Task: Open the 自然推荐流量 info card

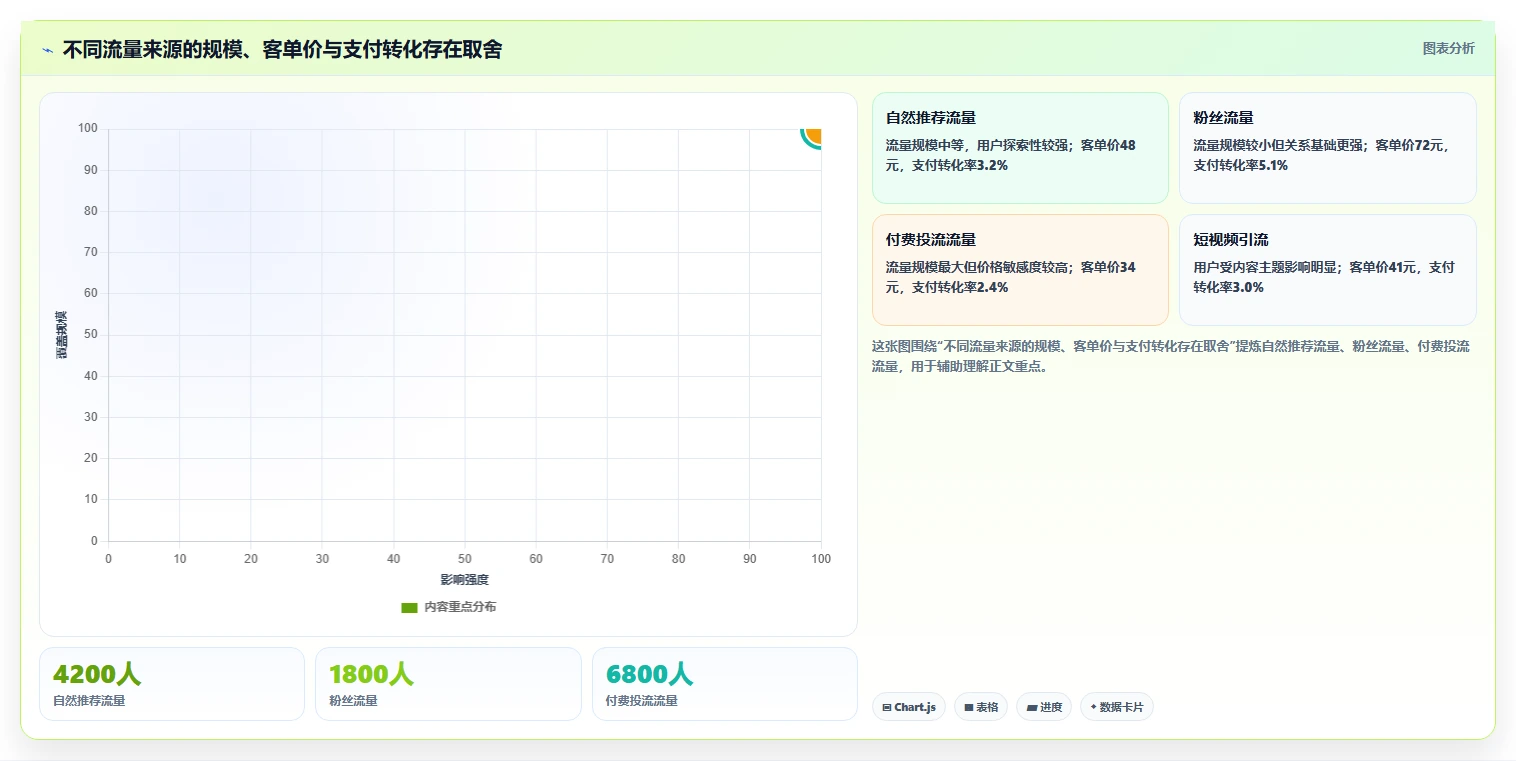Action: pyautogui.click(x=1020, y=148)
